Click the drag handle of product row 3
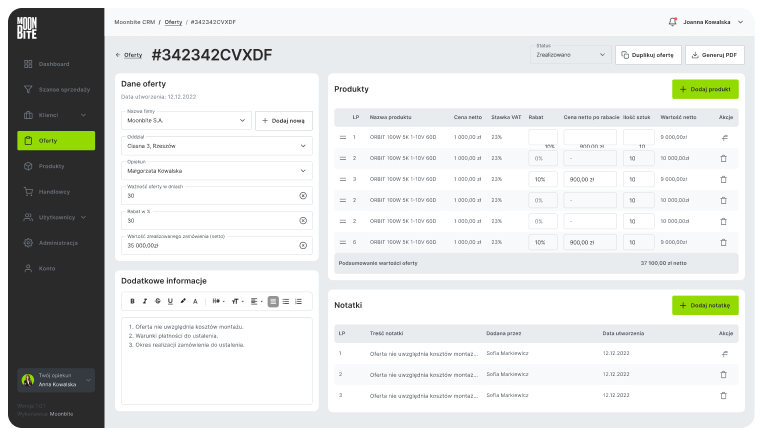 [343, 179]
